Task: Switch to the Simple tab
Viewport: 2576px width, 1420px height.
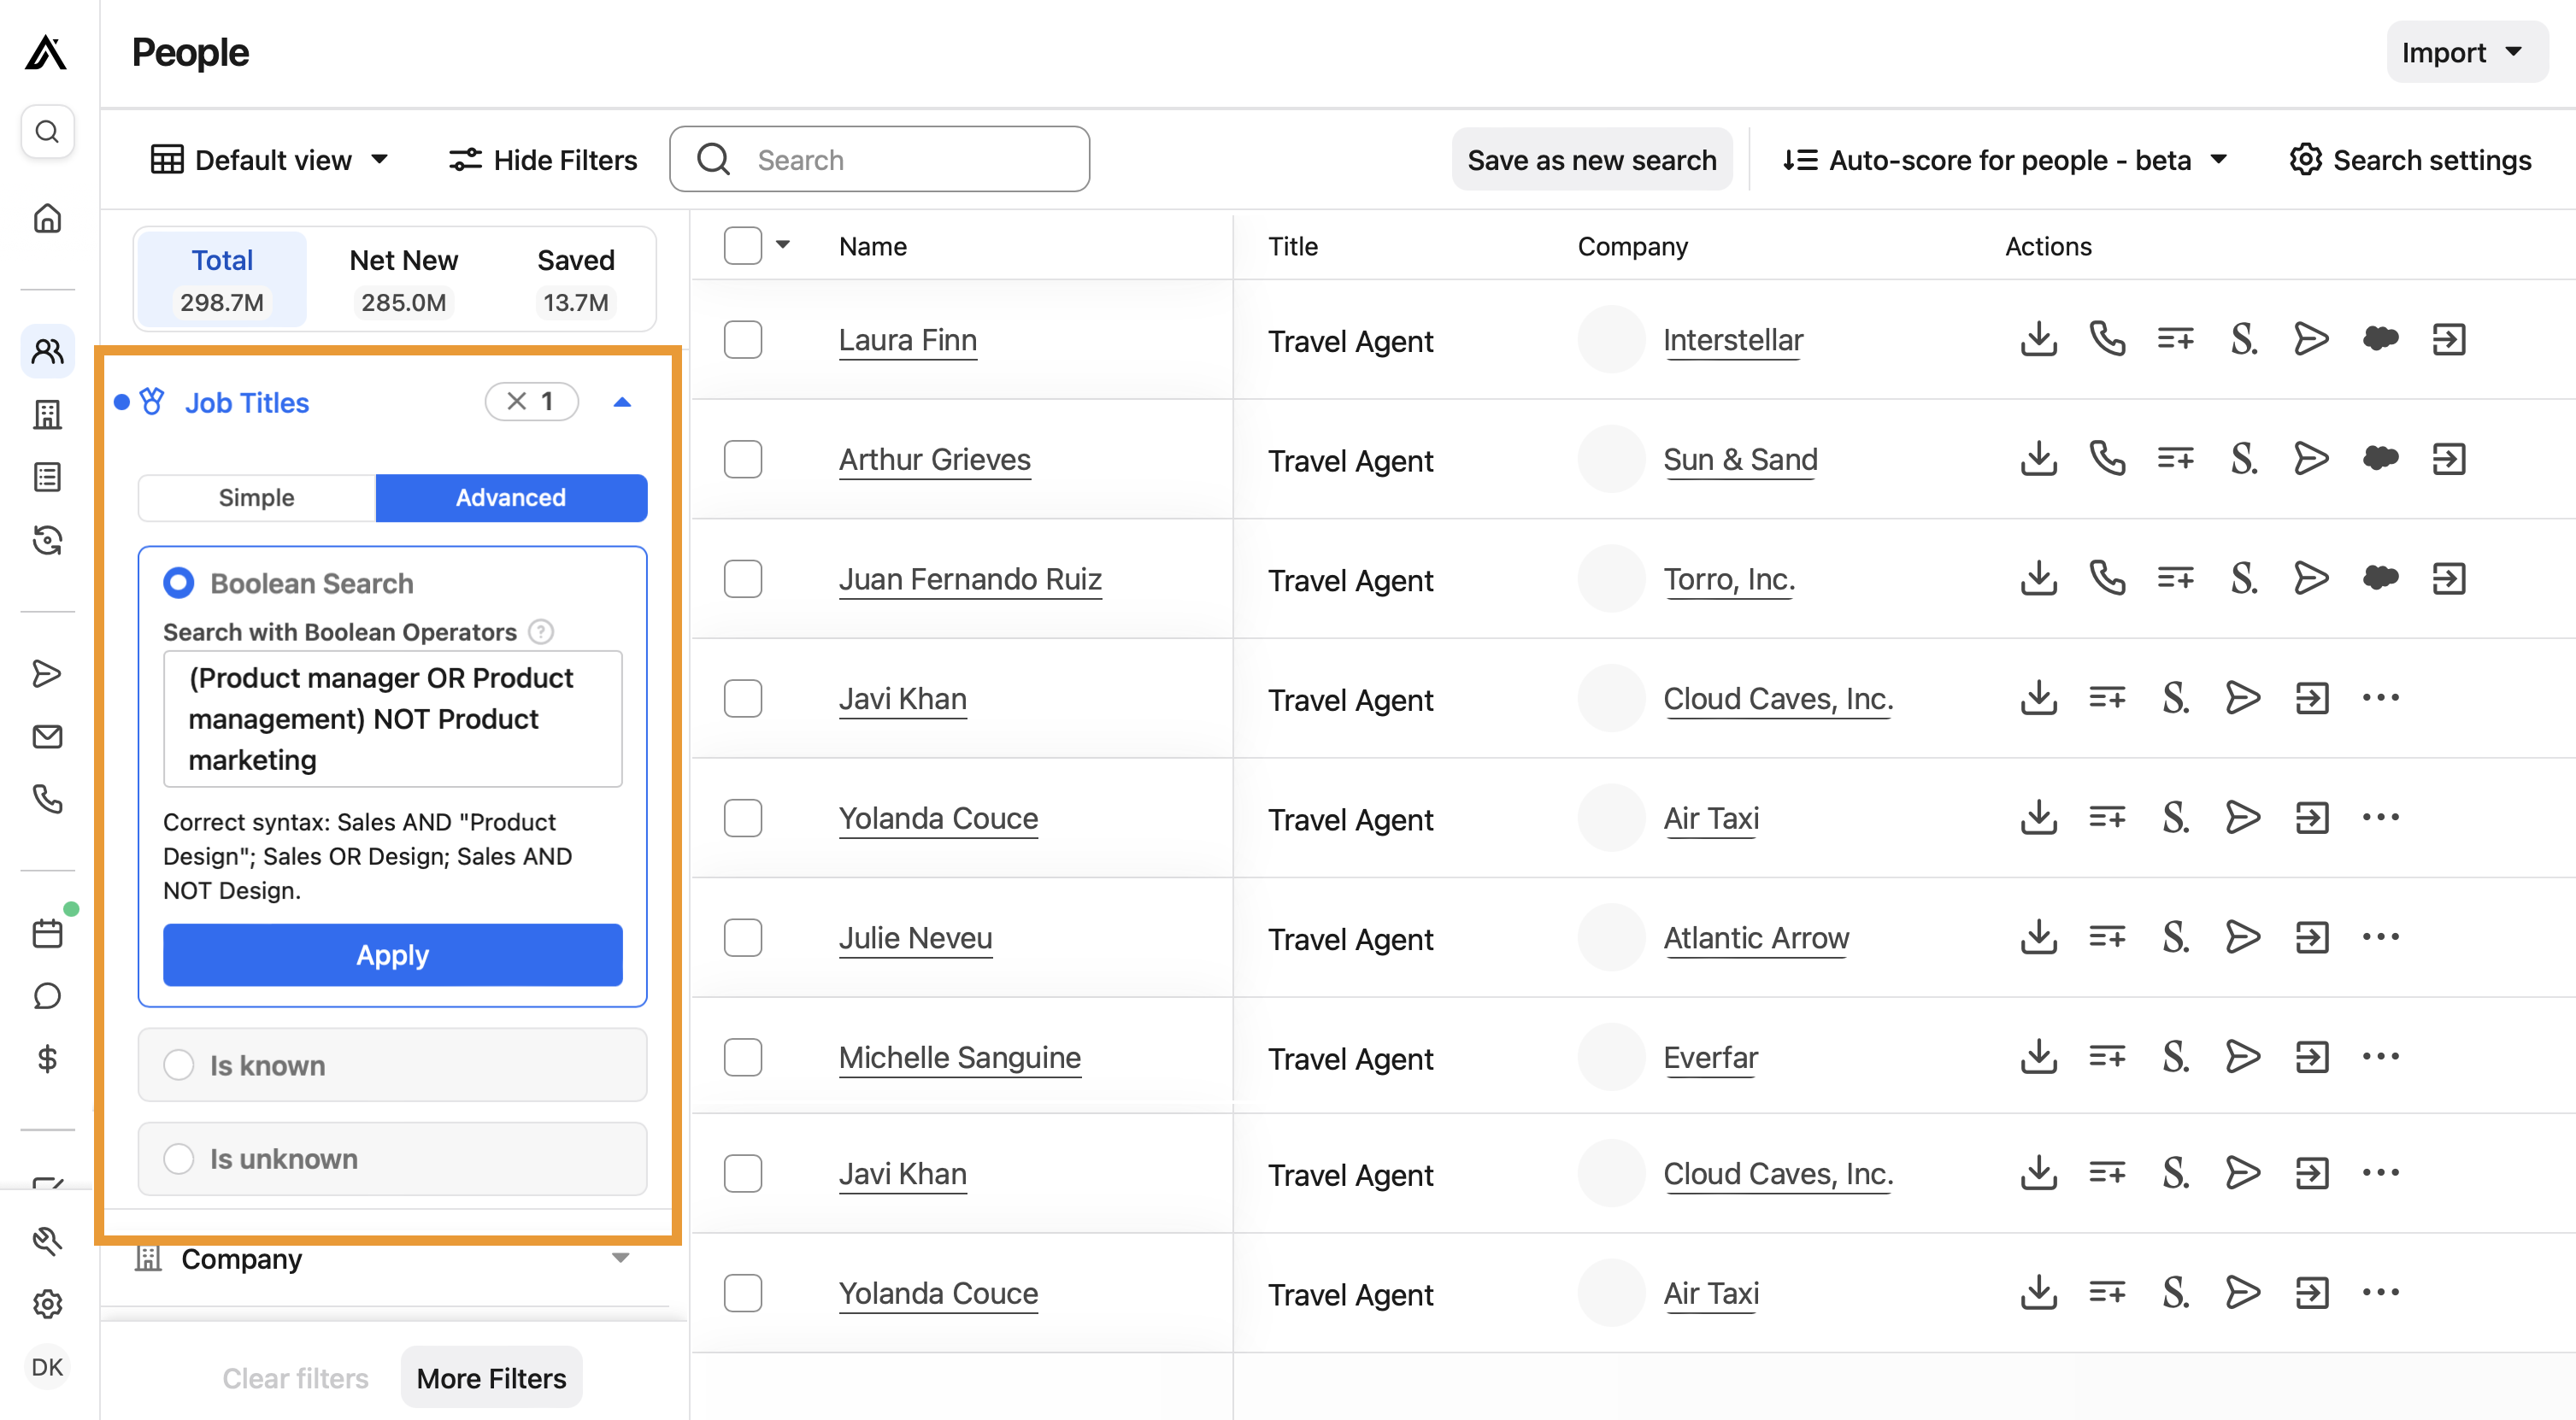Action: pyautogui.click(x=256, y=497)
